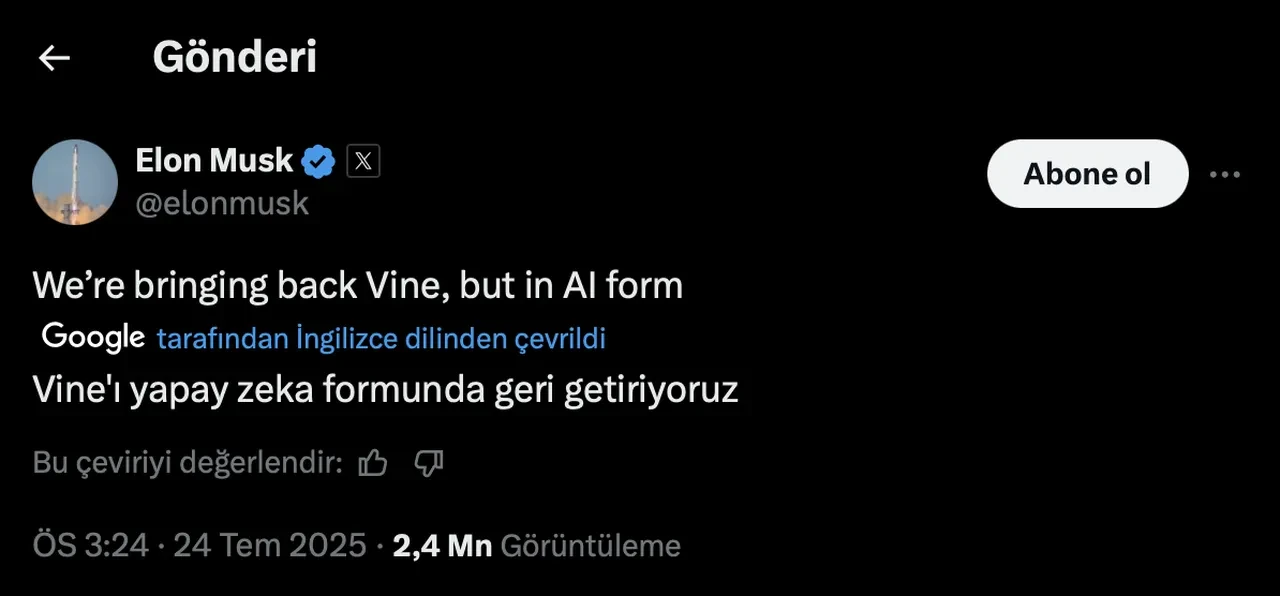Viewport: 1280px width, 596px height.
Task: Click the Görüntüleme views label
Action: point(590,546)
